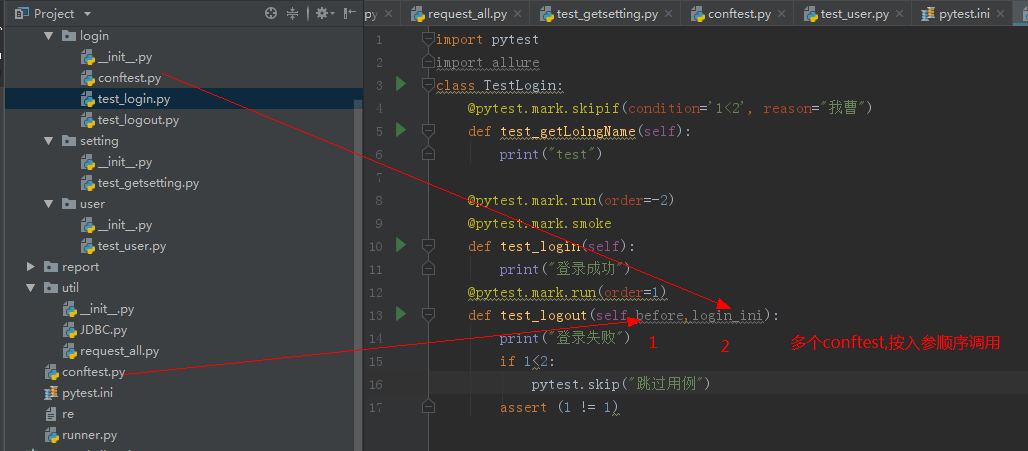Select __init__.py under user folder
The height and width of the screenshot is (451, 1028).
pyautogui.click(x=125, y=225)
